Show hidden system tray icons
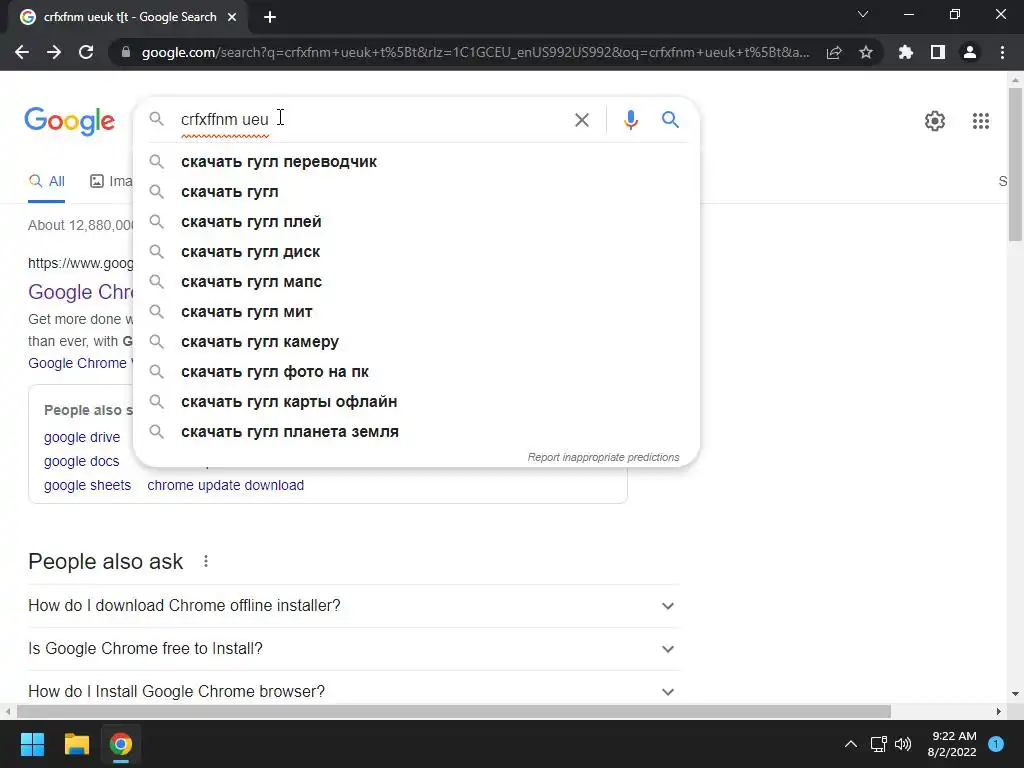Screen dimensions: 1024x768 [x=850, y=744]
